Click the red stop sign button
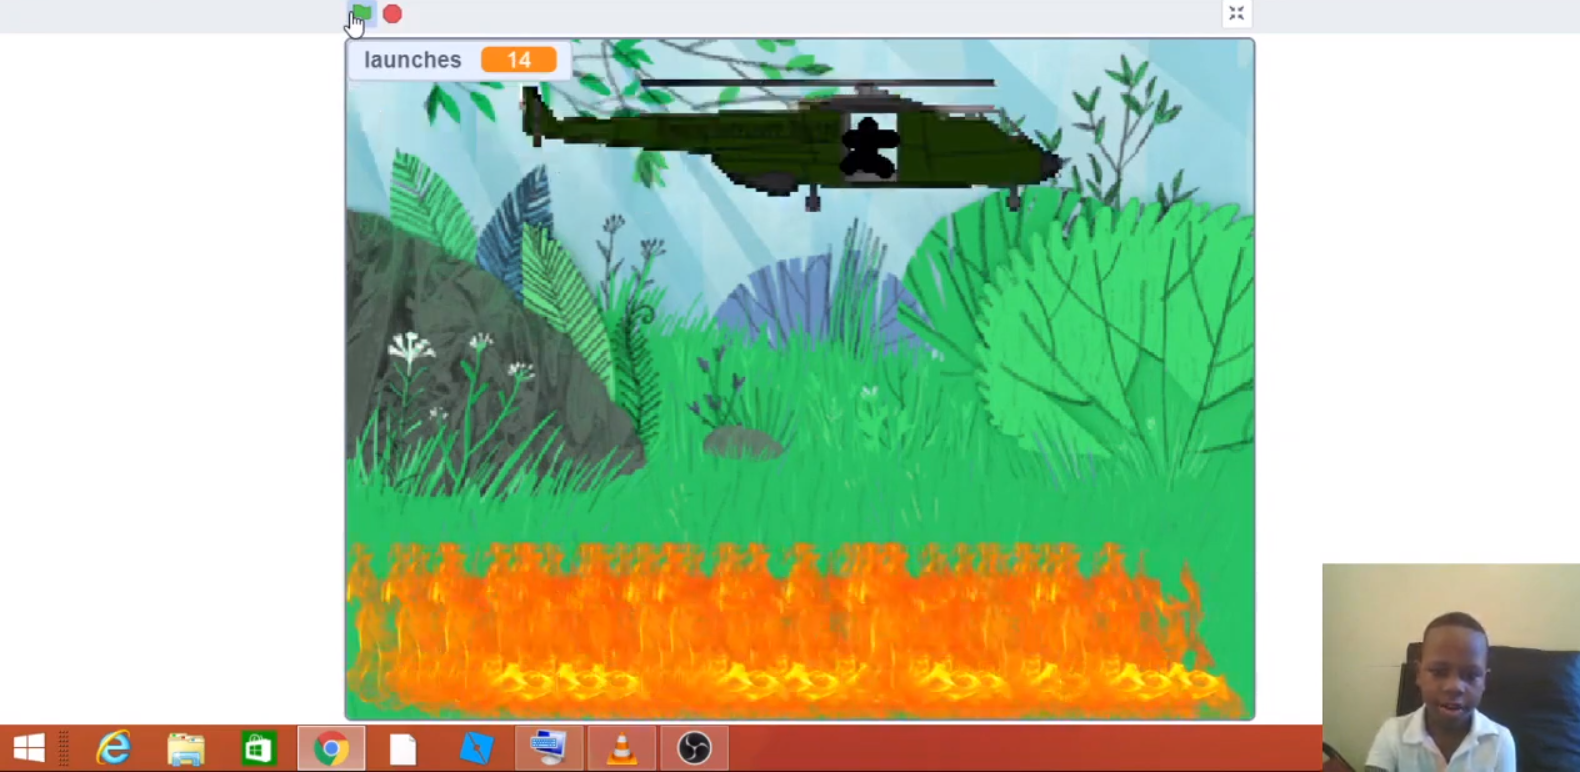This screenshot has height=772, width=1580. [393, 14]
